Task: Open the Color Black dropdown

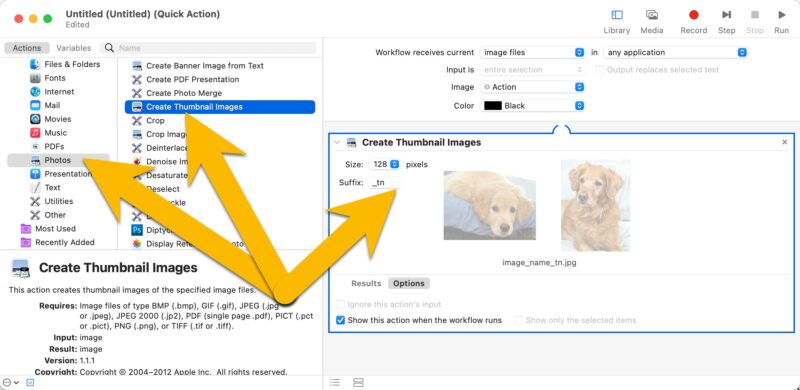Action: 532,106
